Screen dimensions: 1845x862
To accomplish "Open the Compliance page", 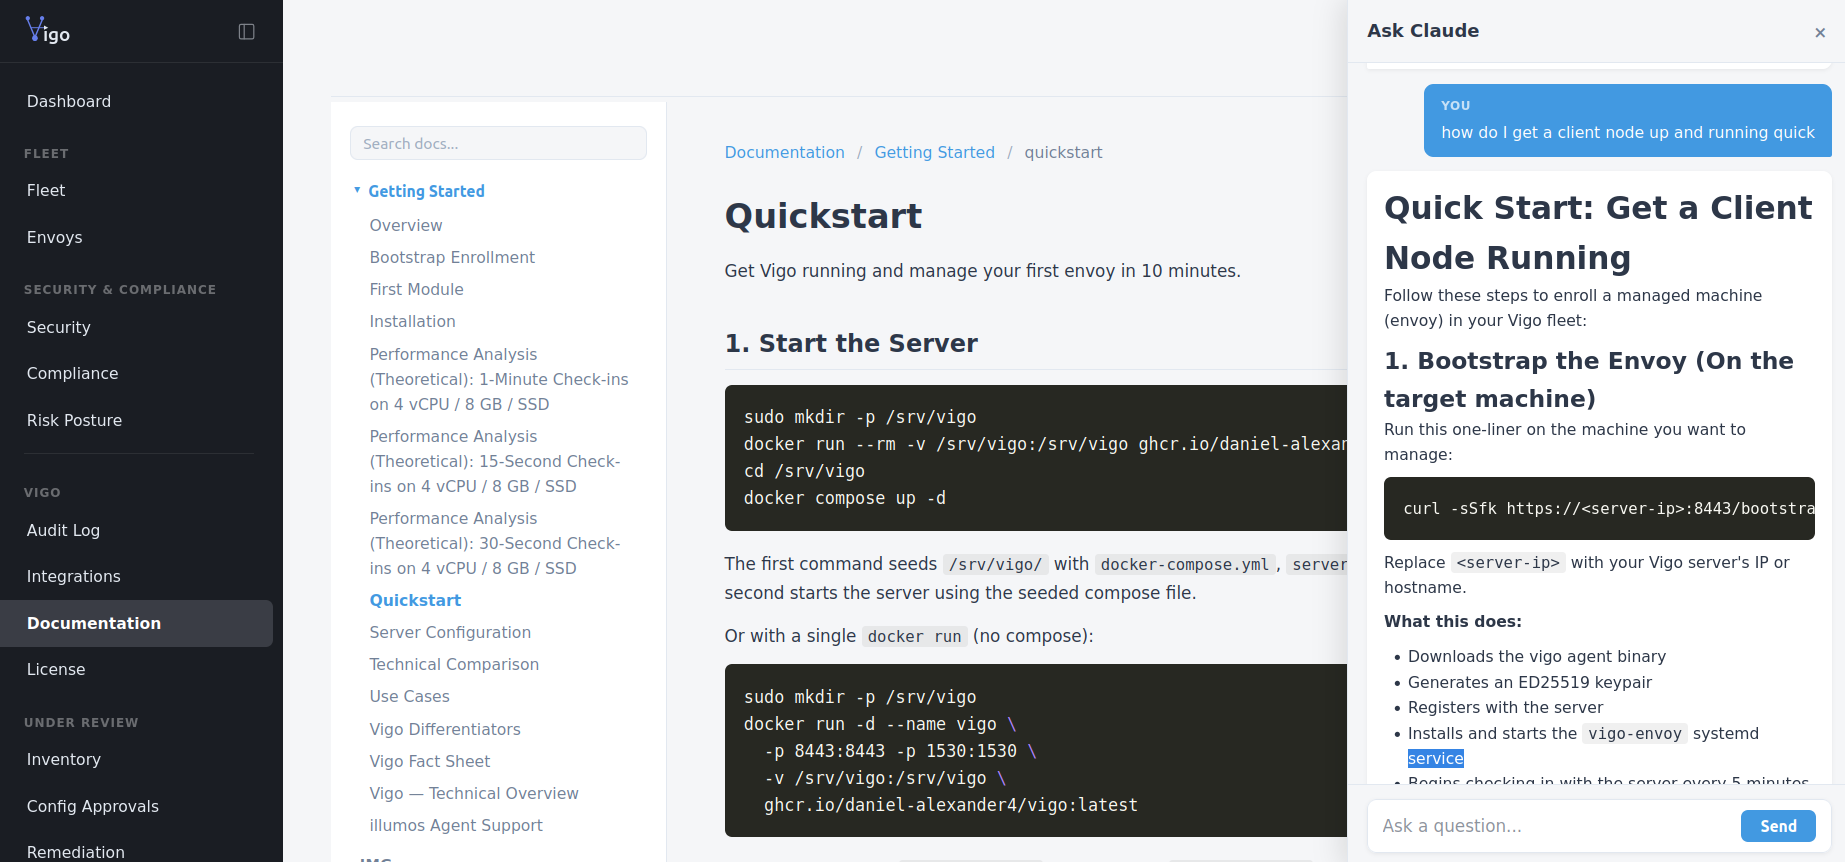I will 73,373.
